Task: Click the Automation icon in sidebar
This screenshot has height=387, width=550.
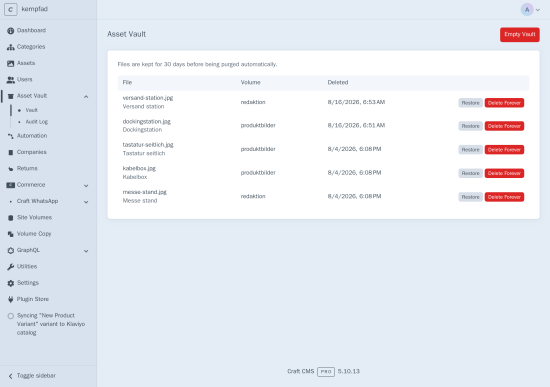Action: coord(11,136)
